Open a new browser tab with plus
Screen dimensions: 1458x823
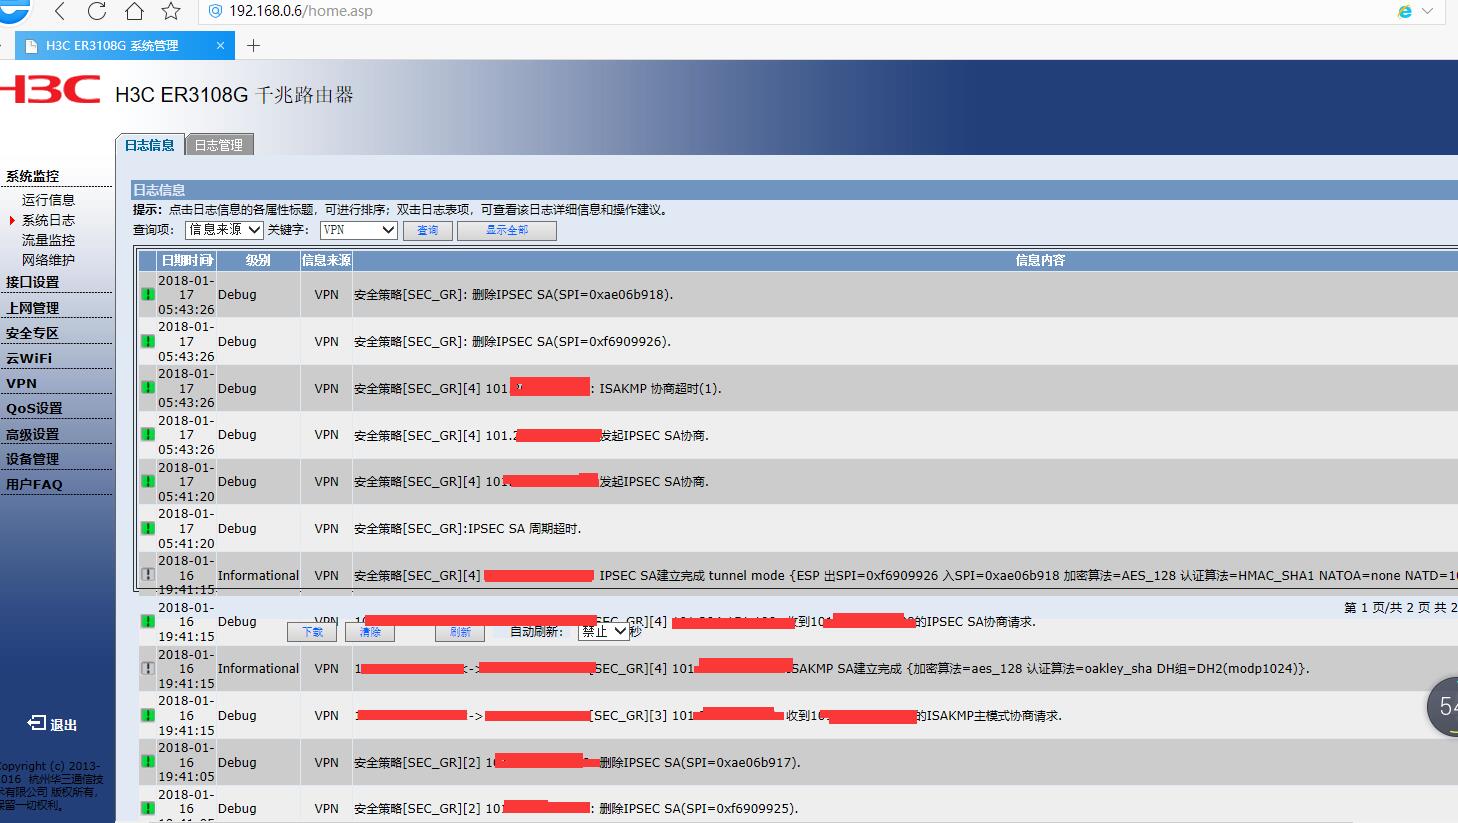click(253, 45)
